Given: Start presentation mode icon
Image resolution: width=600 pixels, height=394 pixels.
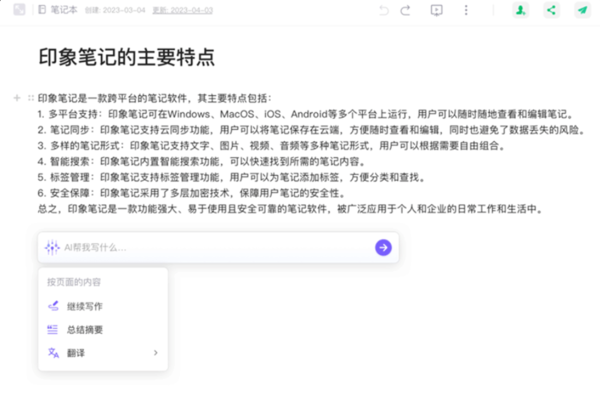Looking at the screenshot, I should [x=437, y=10].
